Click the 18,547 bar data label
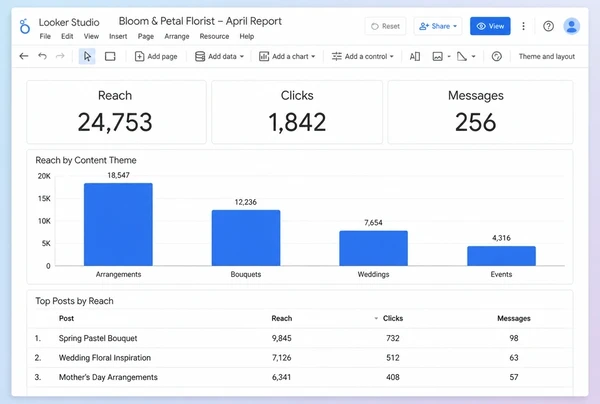Image resolution: width=600 pixels, height=404 pixels. pos(118,175)
